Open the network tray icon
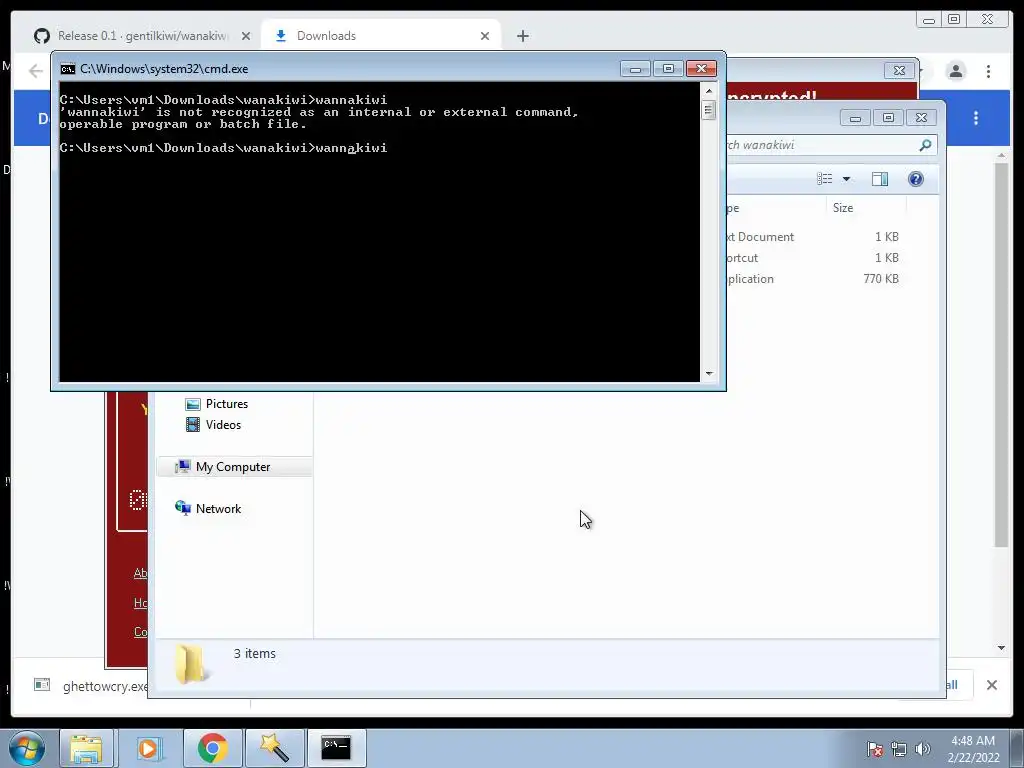 (899, 749)
